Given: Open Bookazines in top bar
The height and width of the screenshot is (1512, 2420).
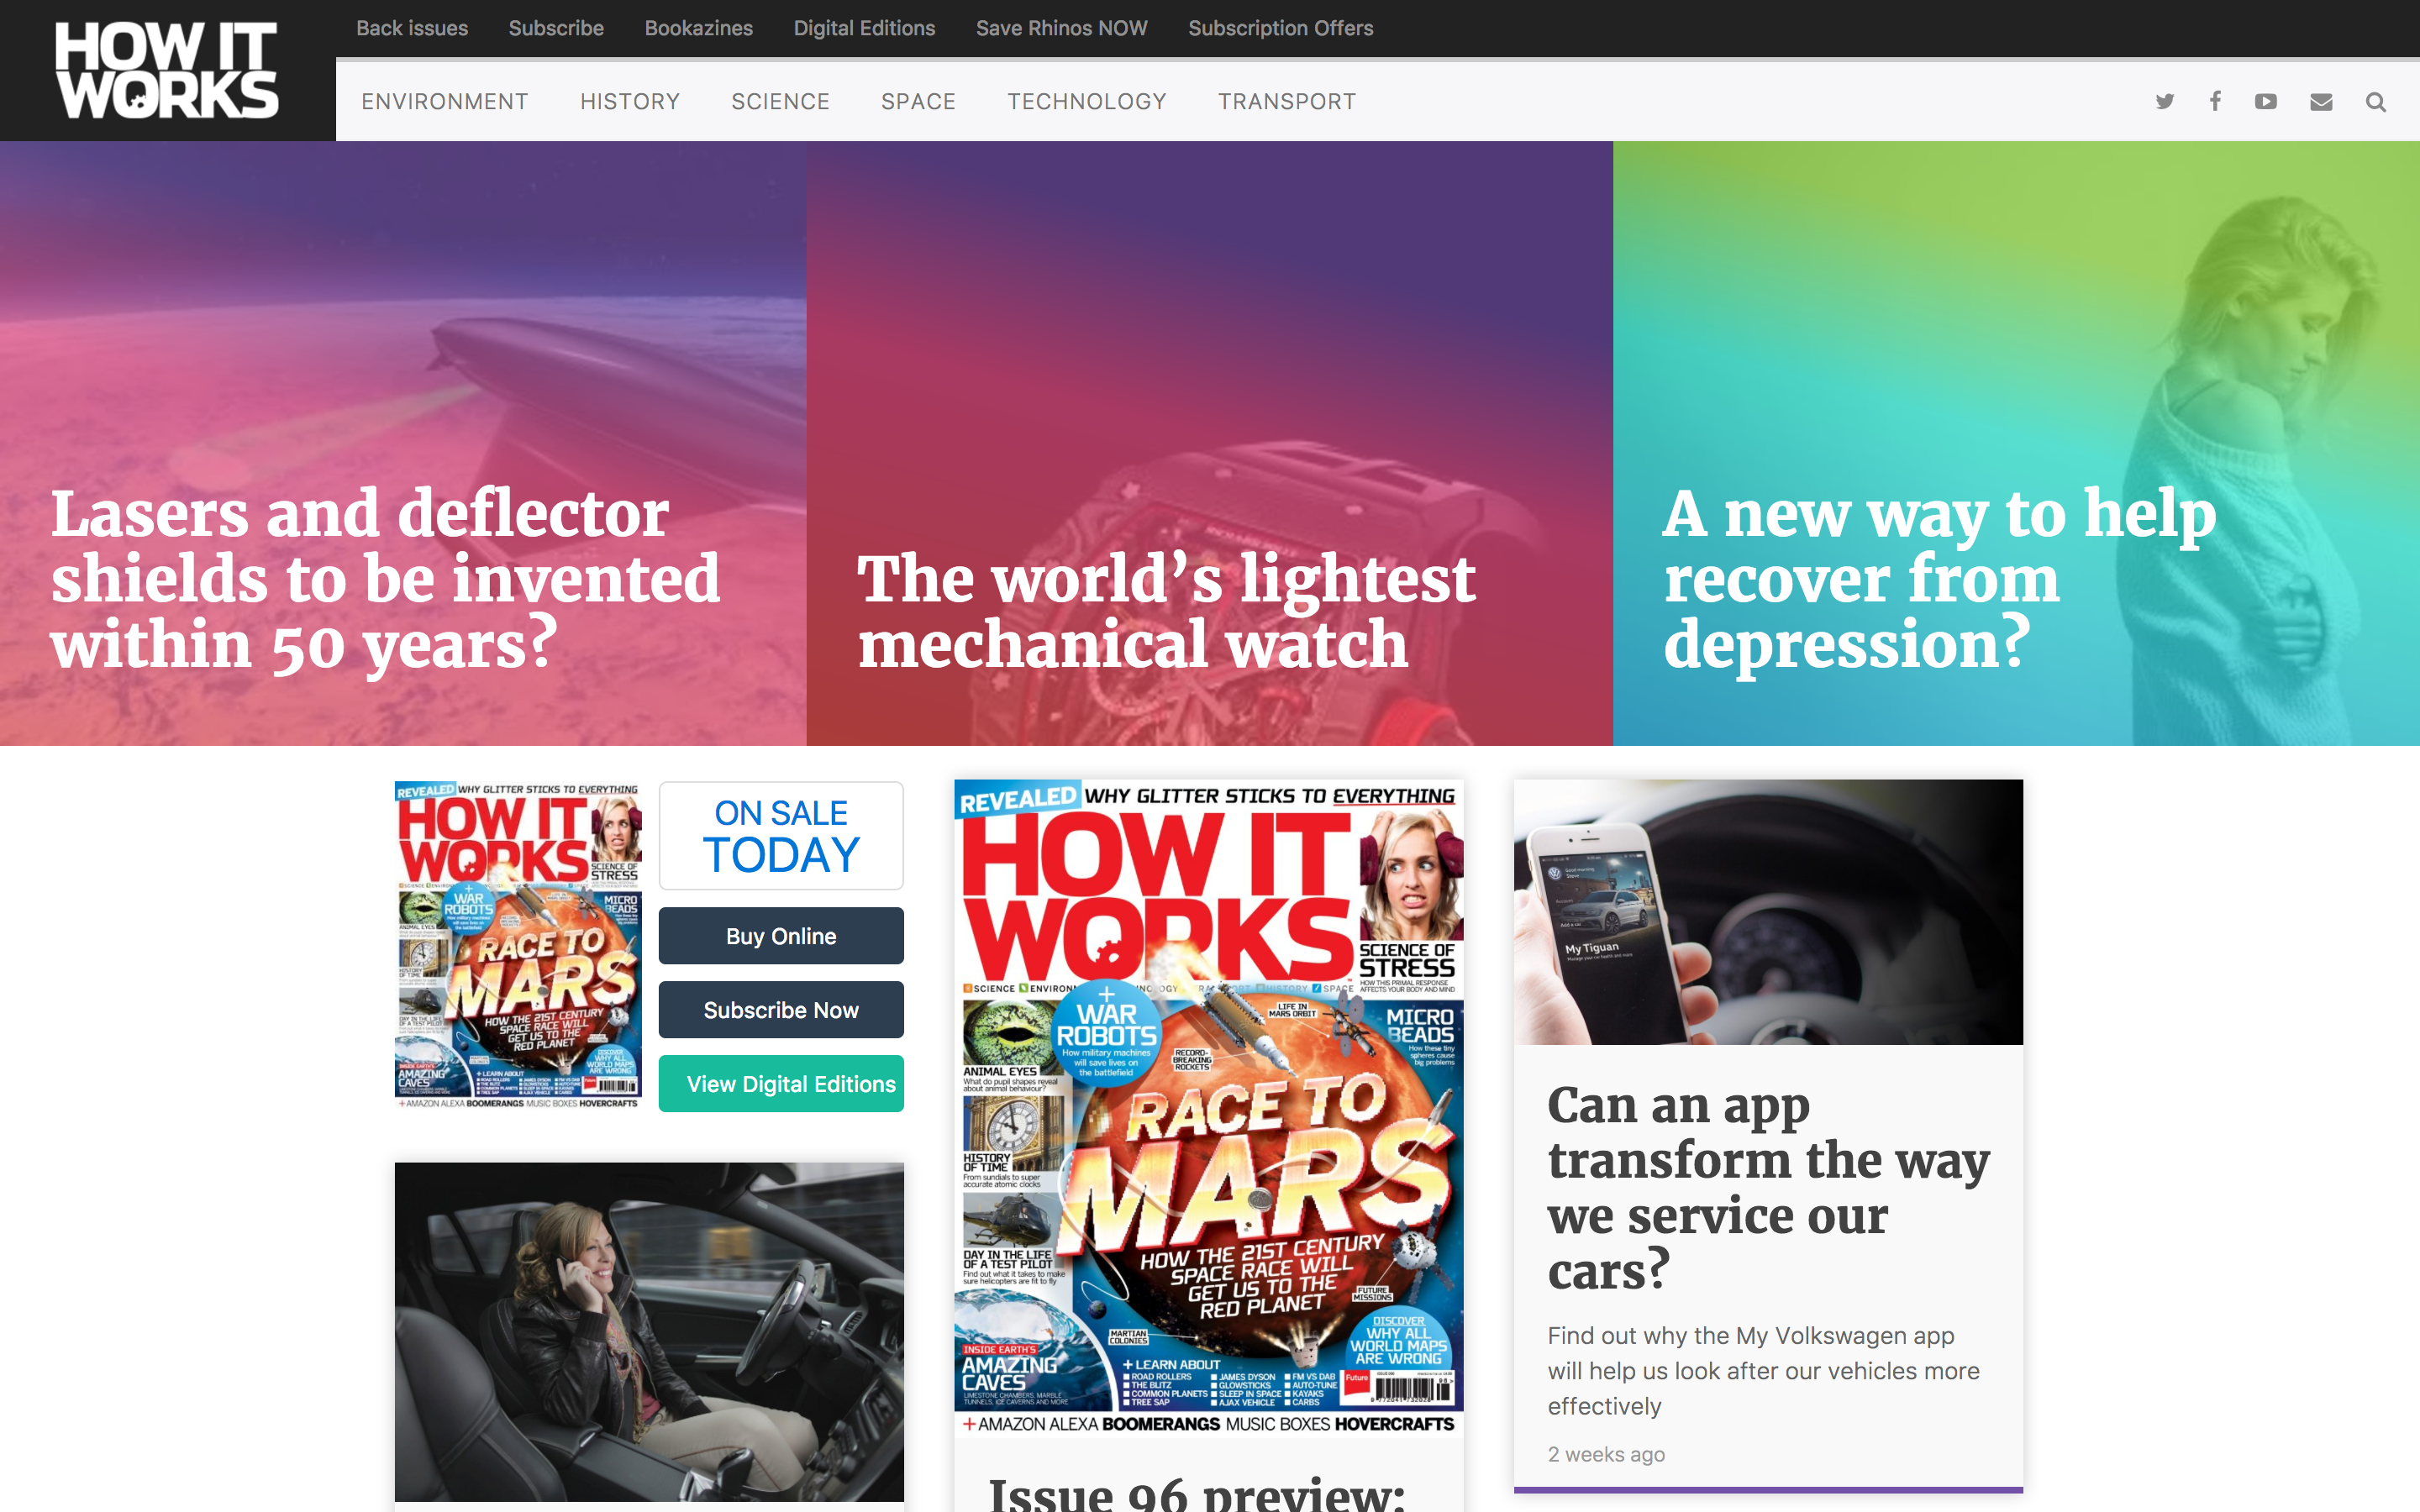Looking at the screenshot, I should tap(699, 28).
